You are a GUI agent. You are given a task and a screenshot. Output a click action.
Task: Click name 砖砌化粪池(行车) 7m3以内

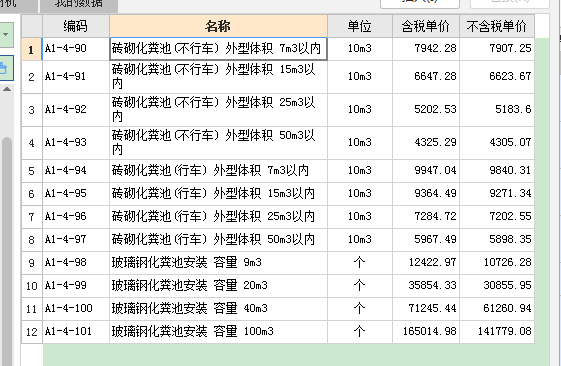(218, 171)
